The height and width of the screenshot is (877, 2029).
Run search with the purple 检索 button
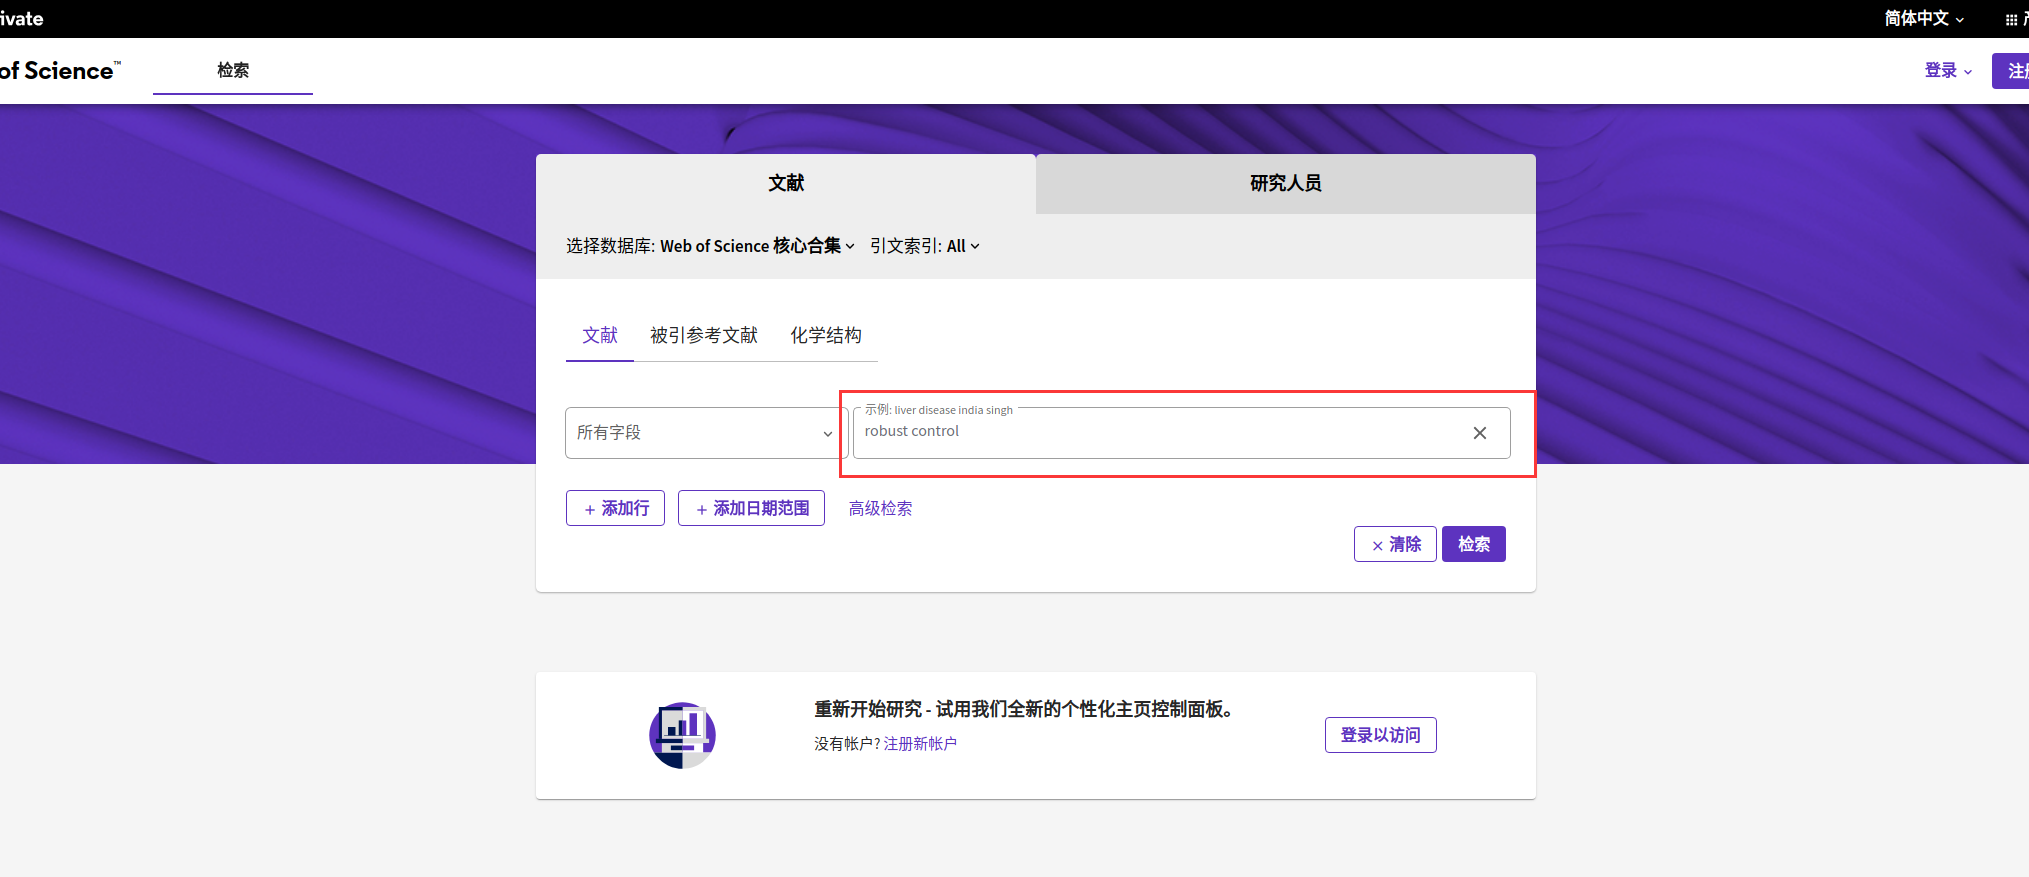click(1474, 544)
